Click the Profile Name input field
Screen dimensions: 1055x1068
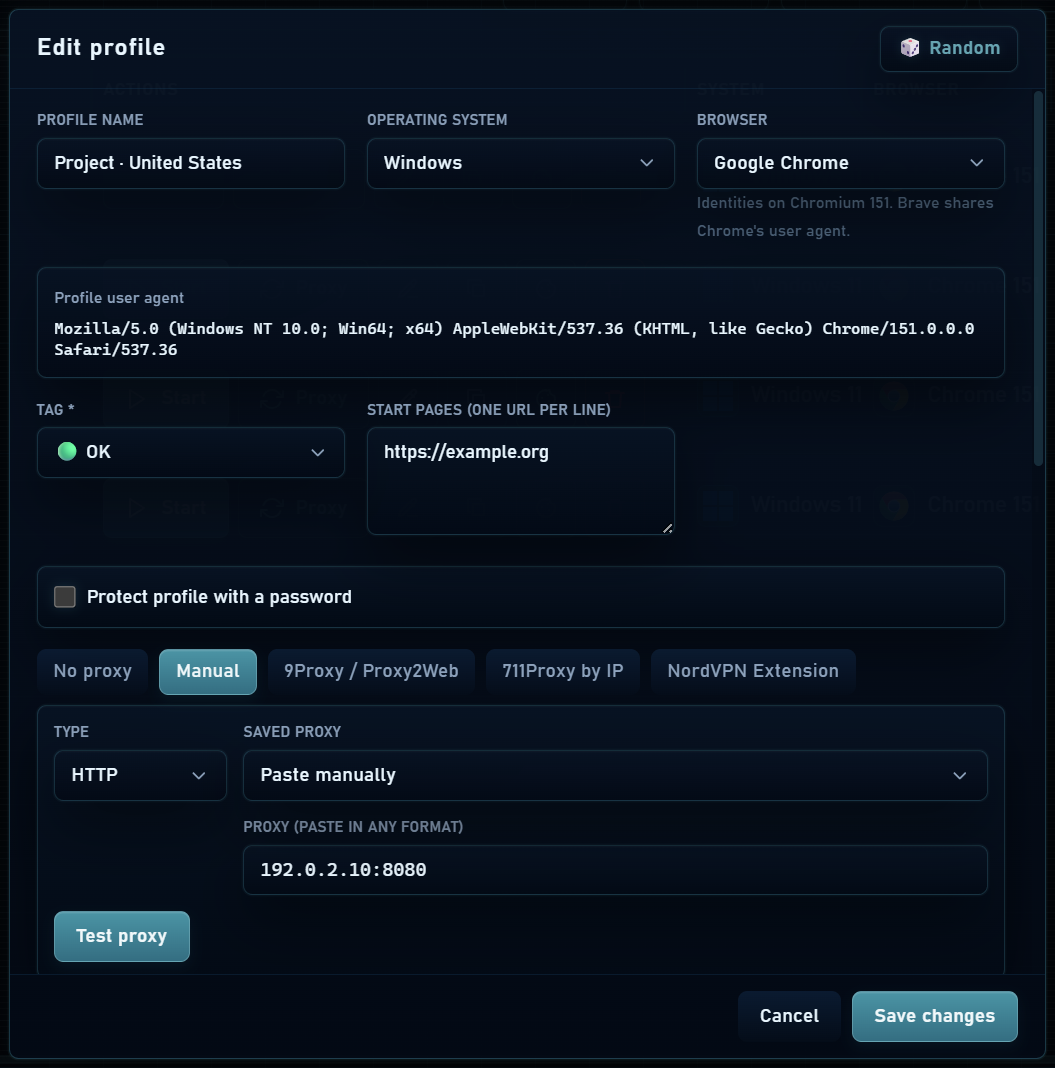tap(191, 163)
